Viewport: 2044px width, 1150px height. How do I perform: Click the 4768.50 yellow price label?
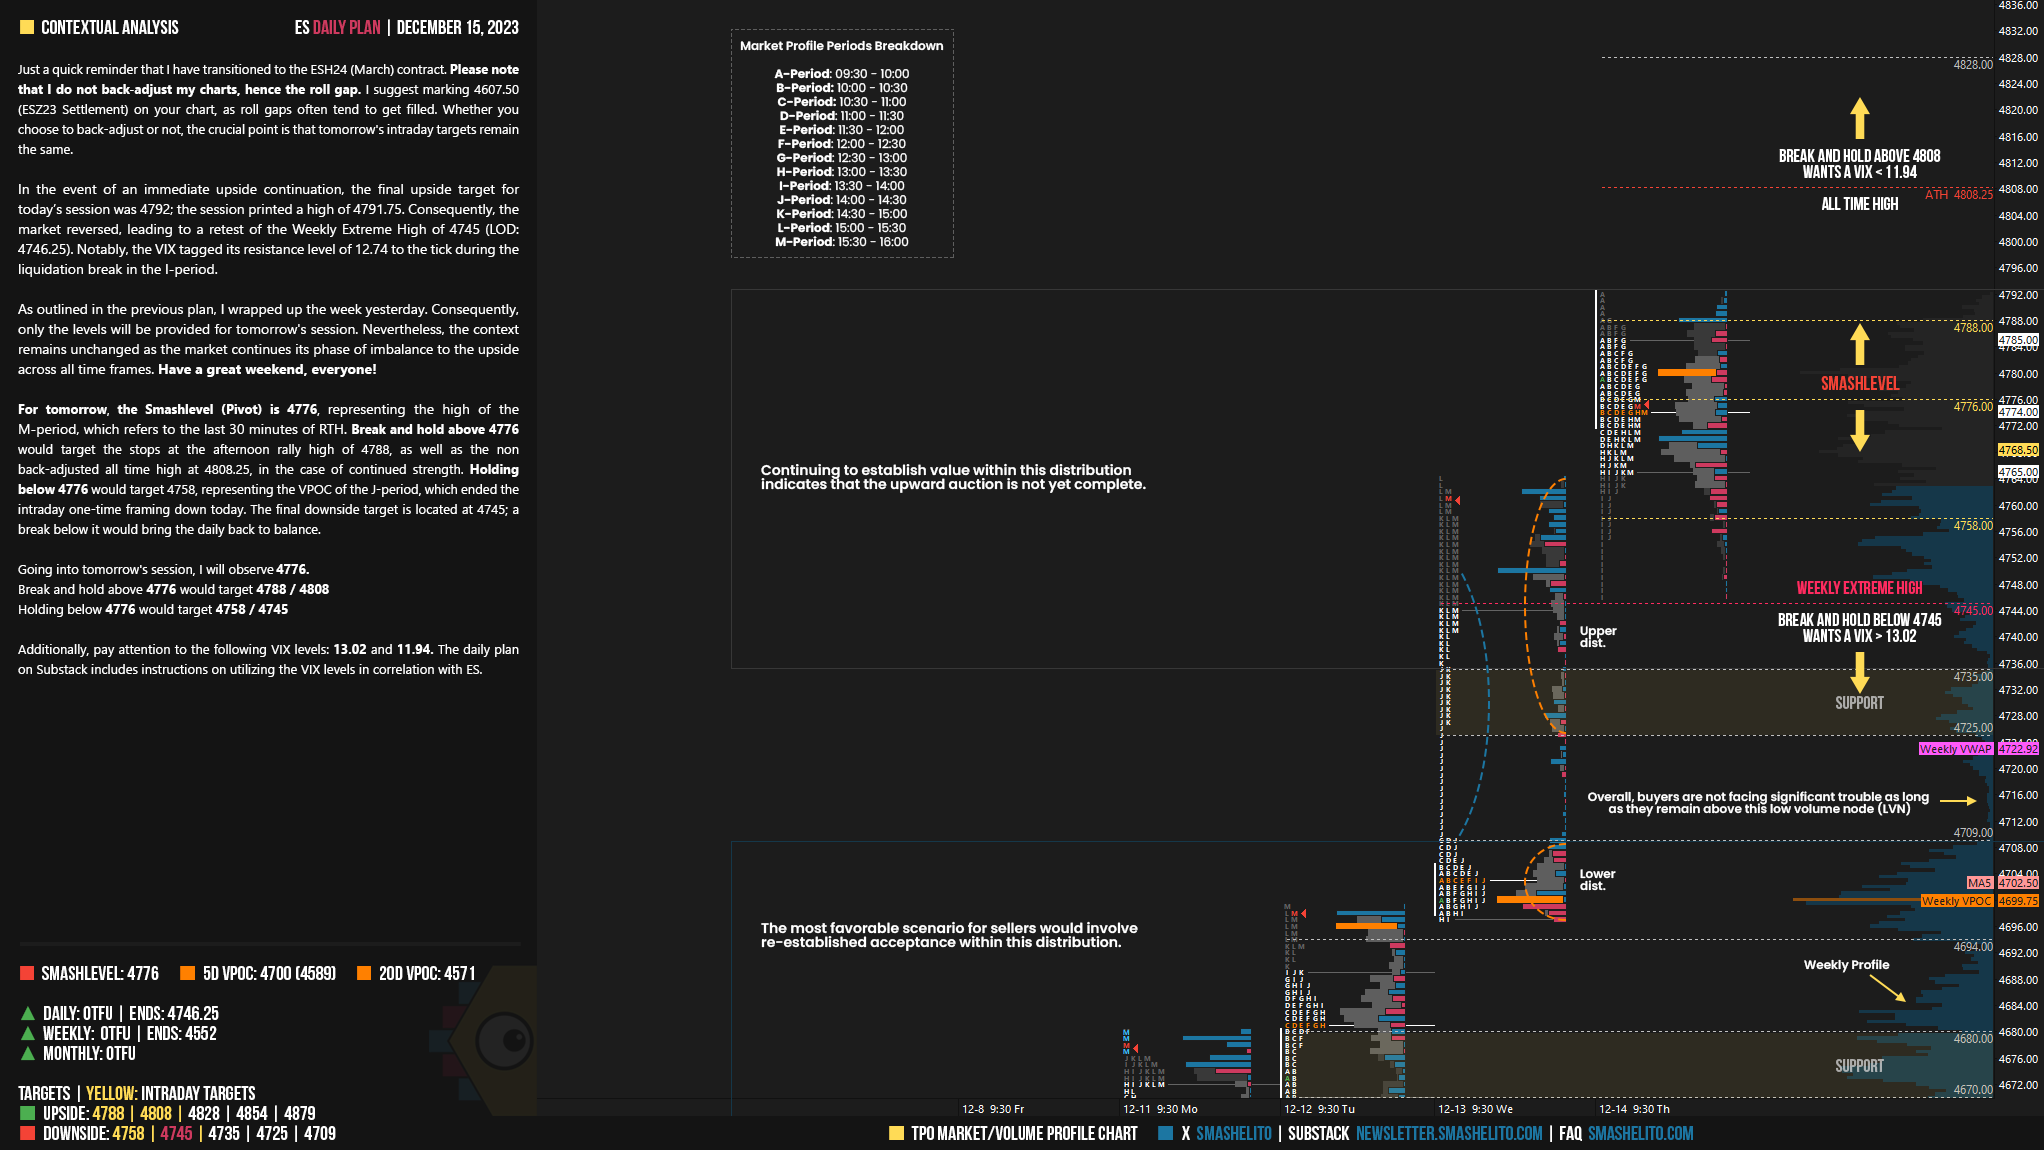pyautogui.click(x=2017, y=450)
